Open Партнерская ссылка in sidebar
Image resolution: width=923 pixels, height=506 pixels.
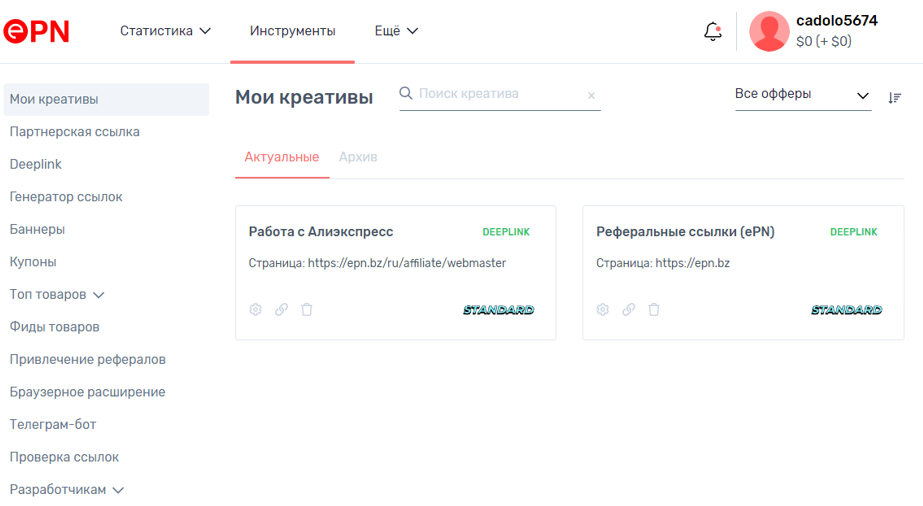pyautogui.click(x=75, y=132)
